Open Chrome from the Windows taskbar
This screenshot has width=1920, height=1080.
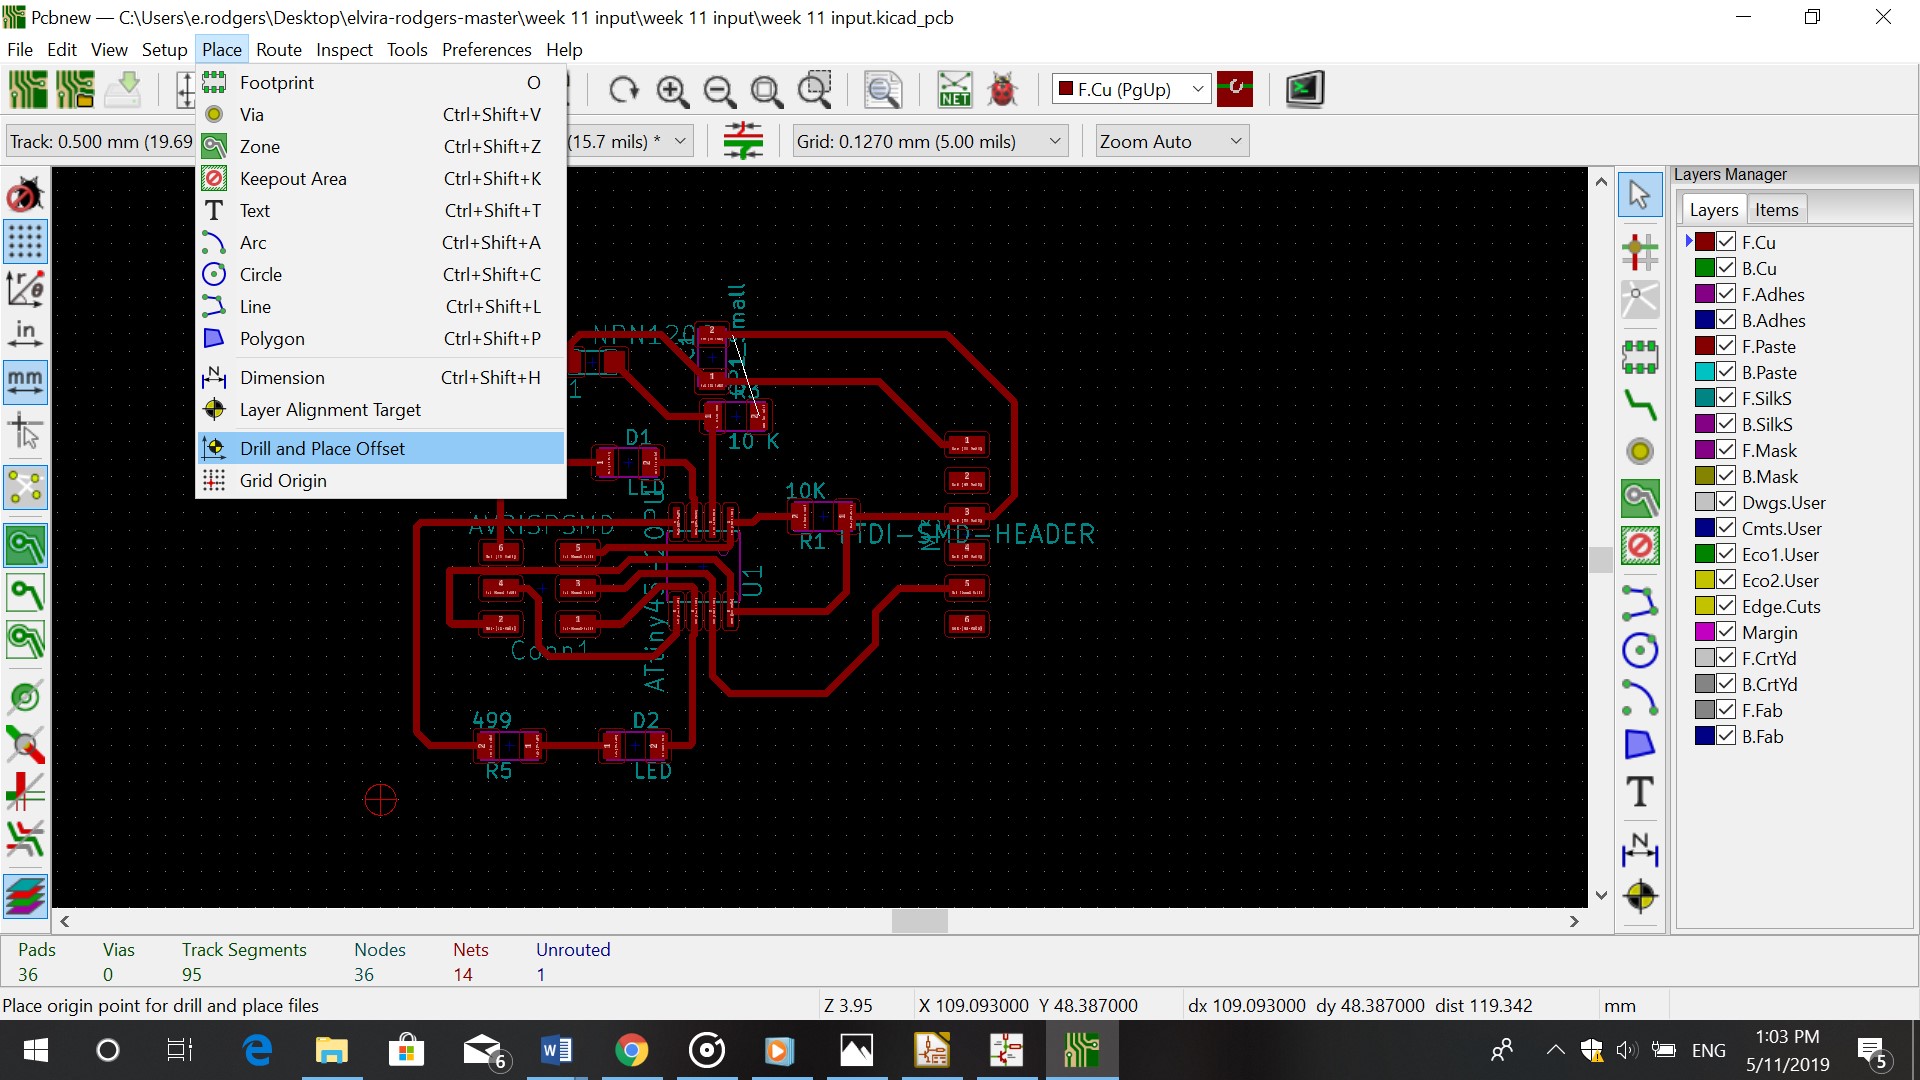(x=631, y=1051)
